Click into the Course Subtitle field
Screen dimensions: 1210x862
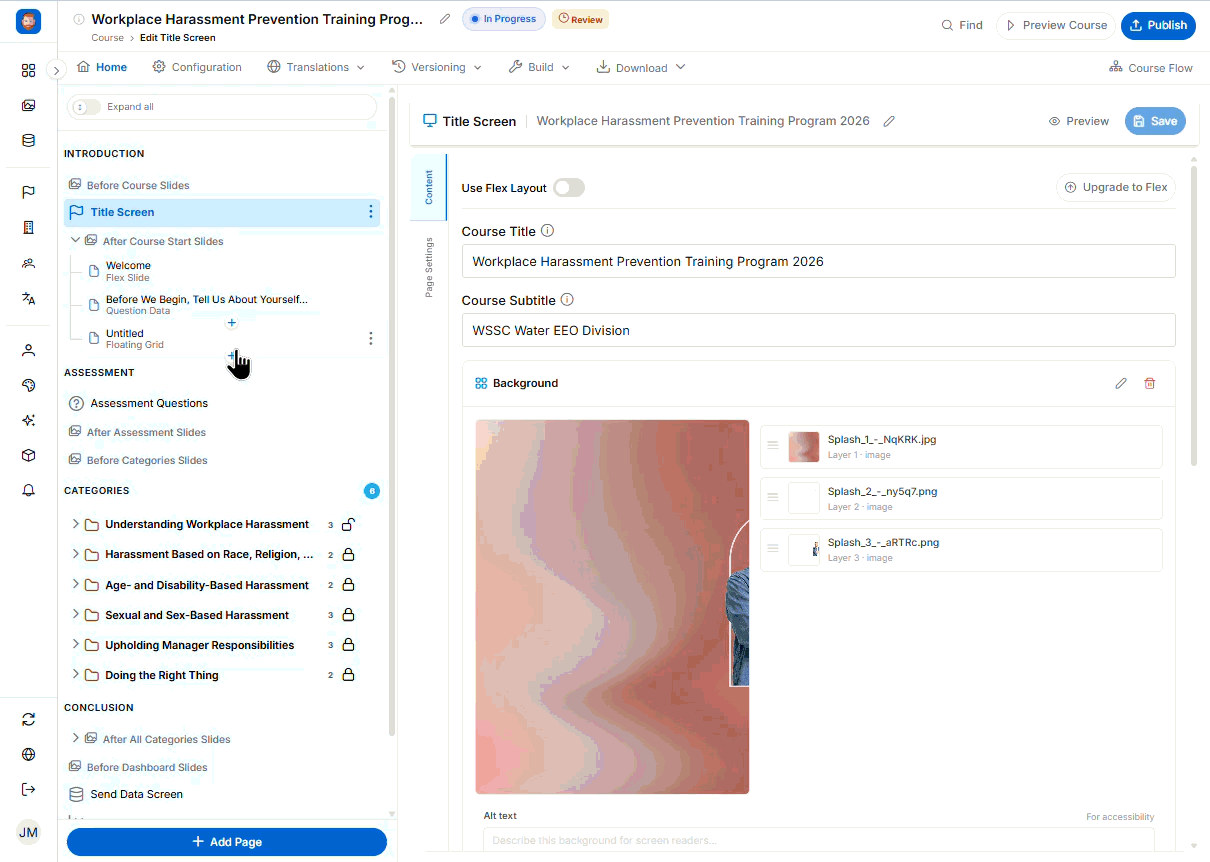click(818, 330)
